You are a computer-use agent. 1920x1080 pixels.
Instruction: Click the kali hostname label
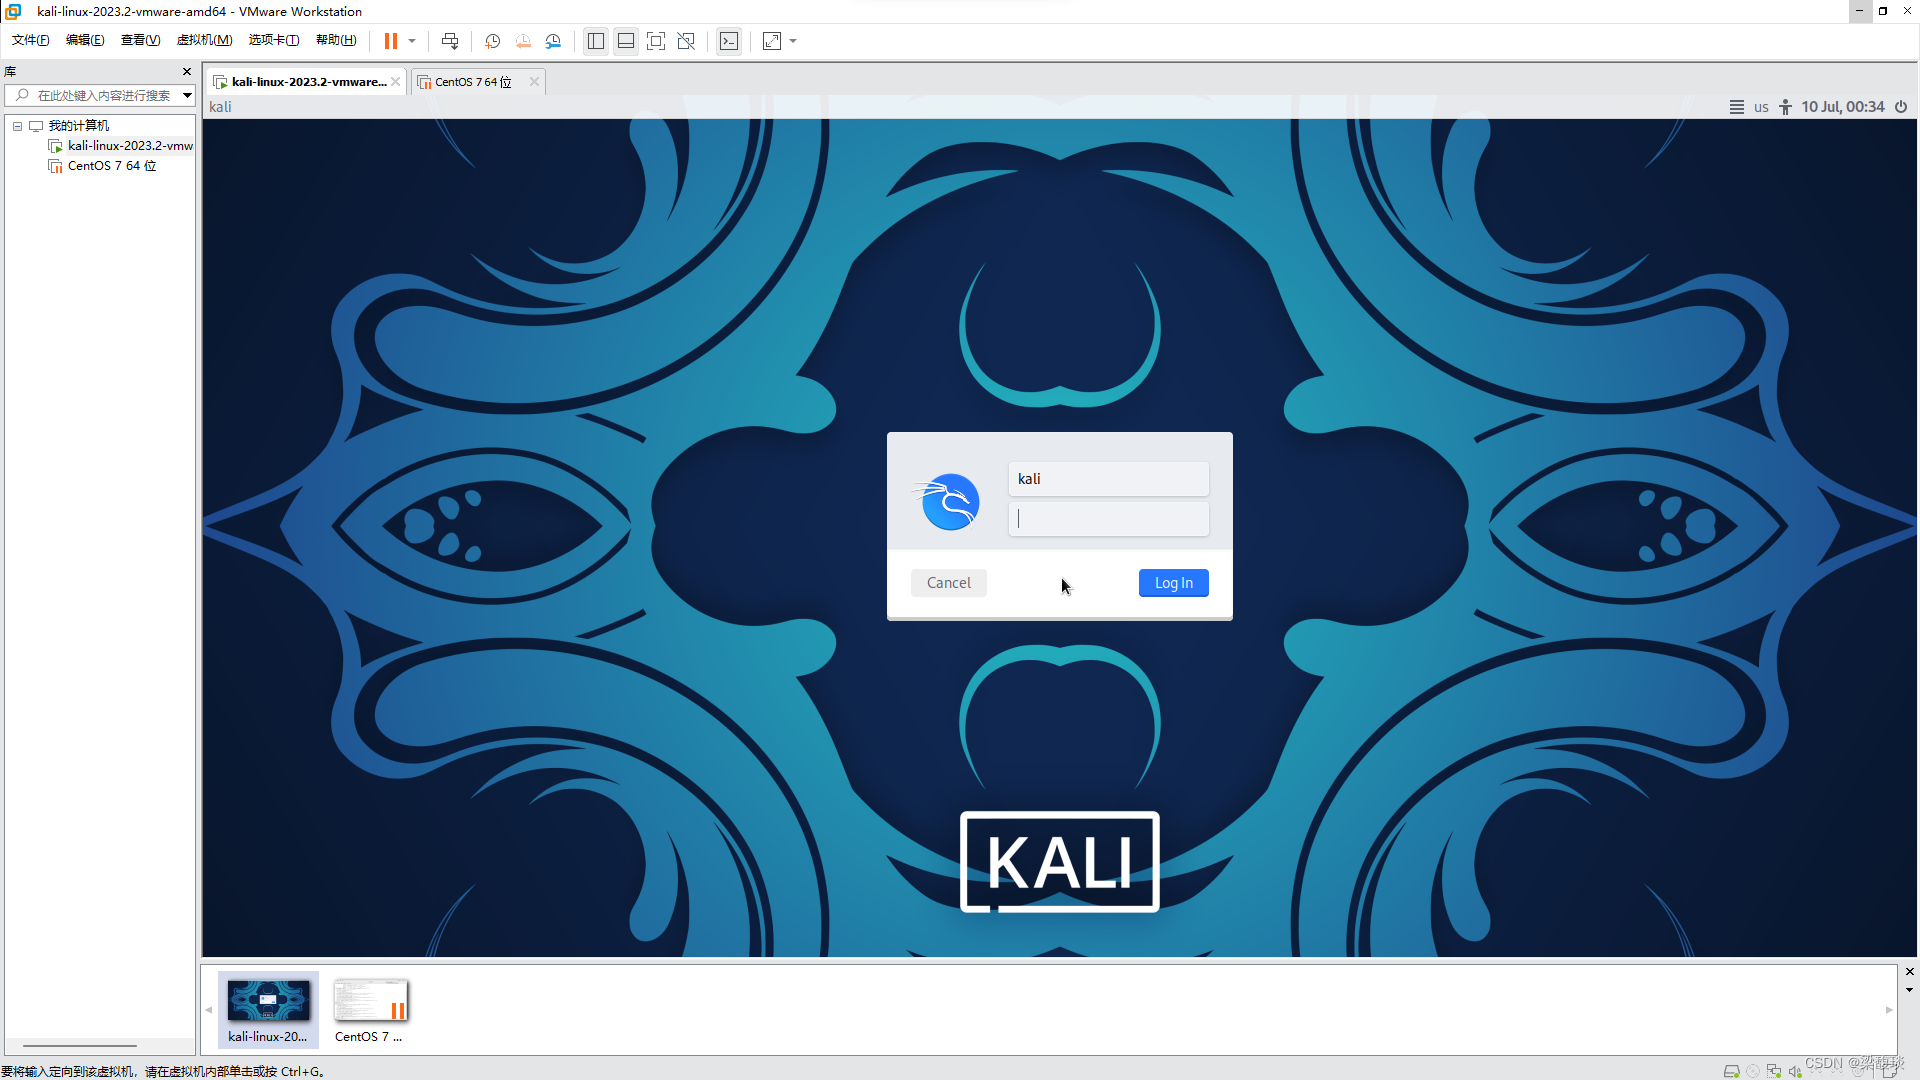point(220,107)
